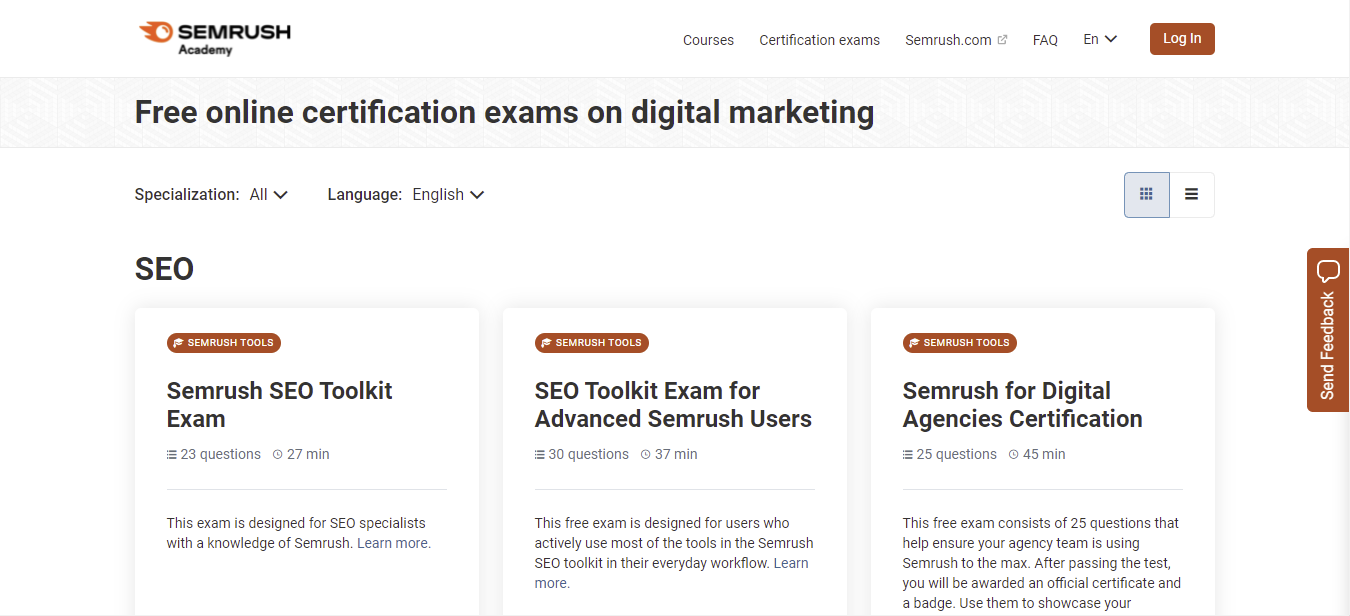Click the SEO section heading
Screen dimensions: 1350x616
pyautogui.click(x=164, y=269)
